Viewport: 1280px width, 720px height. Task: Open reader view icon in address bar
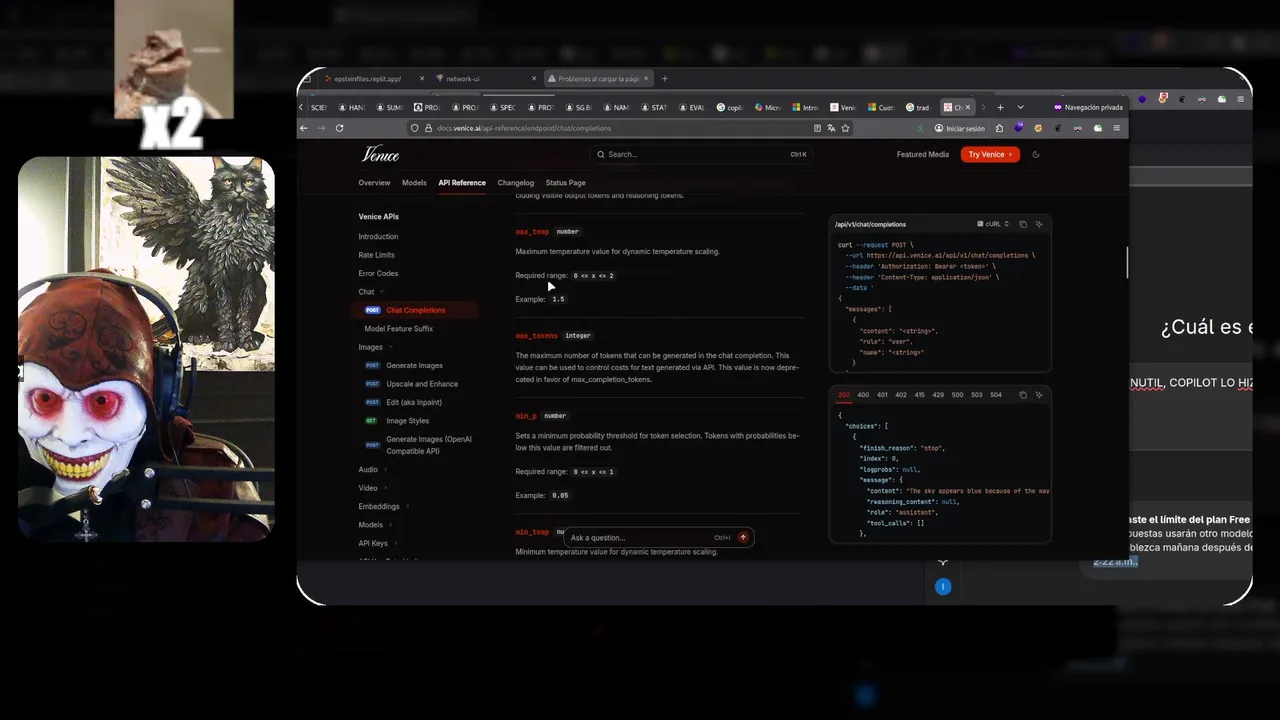[x=817, y=128]
